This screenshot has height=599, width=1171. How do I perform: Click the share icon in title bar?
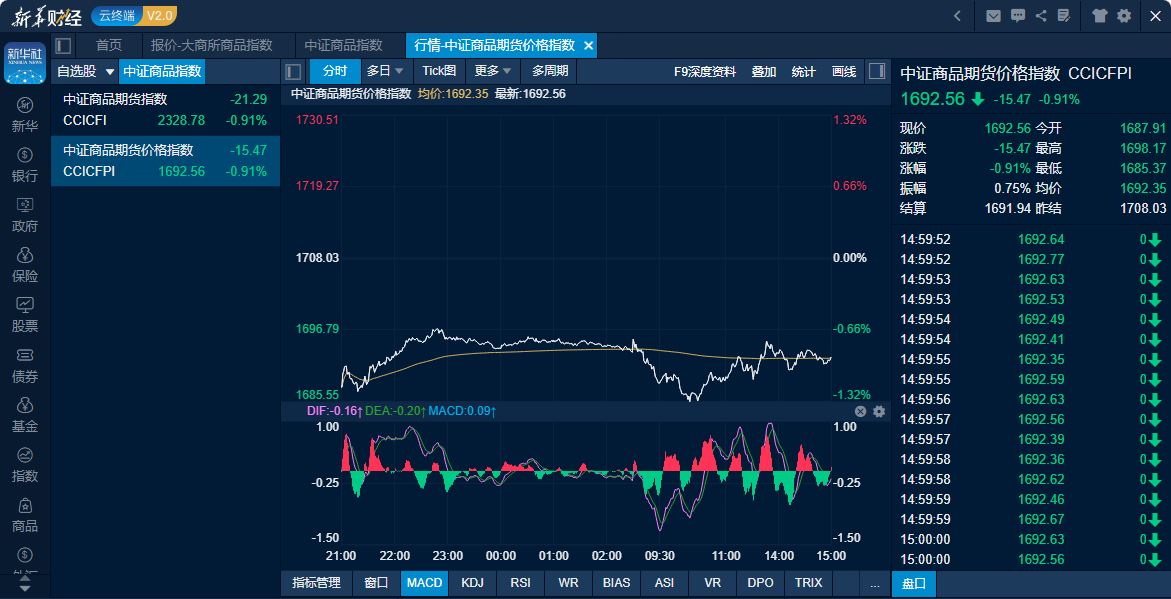pos(1041,16)
